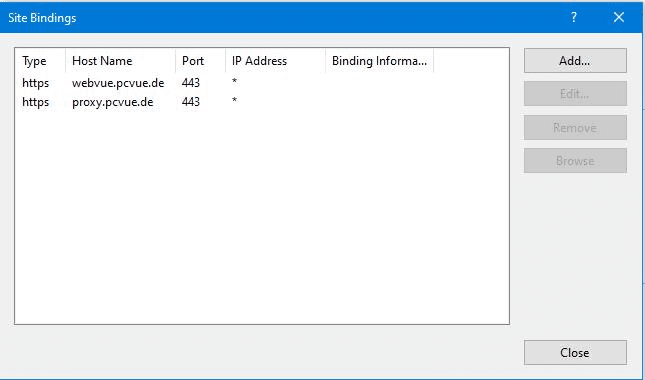Sort by the Port column header
Screen dimensions: 645x380
point(201,61)
